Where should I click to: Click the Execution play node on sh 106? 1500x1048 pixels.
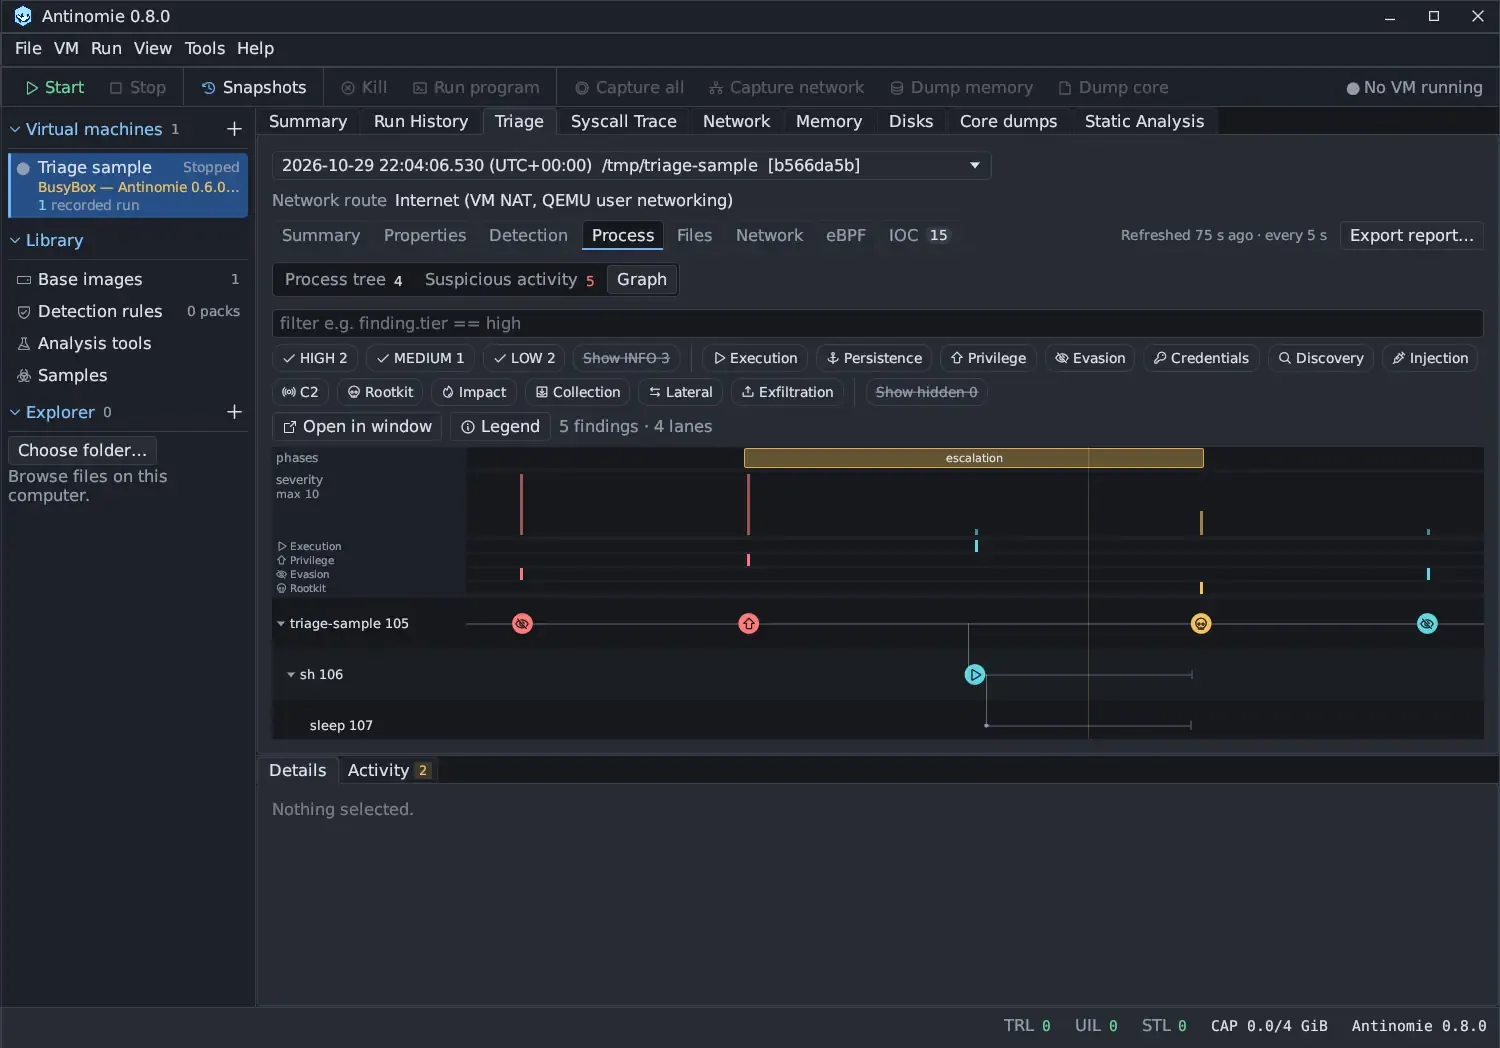click(x=975, y=675)
